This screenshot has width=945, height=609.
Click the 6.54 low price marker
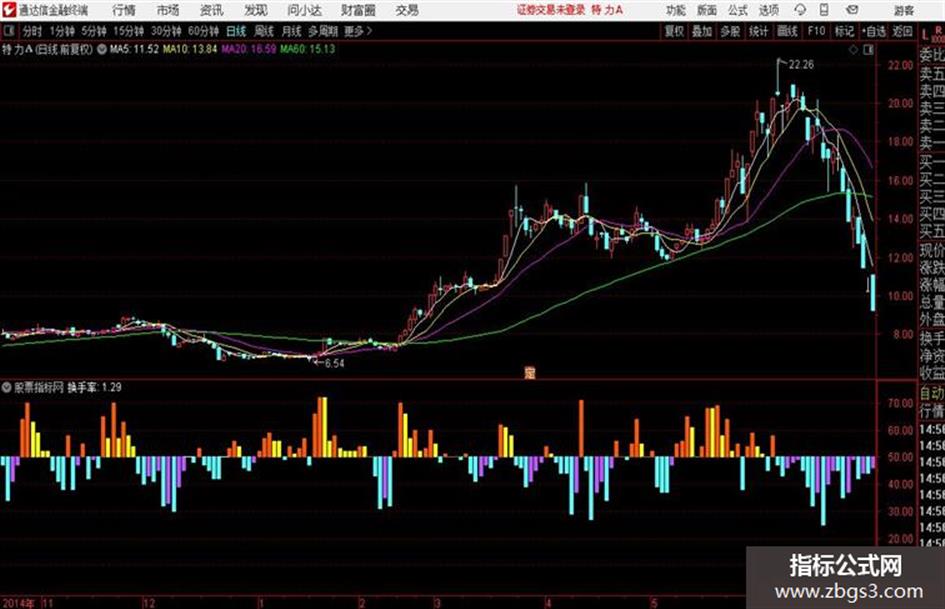334,363
